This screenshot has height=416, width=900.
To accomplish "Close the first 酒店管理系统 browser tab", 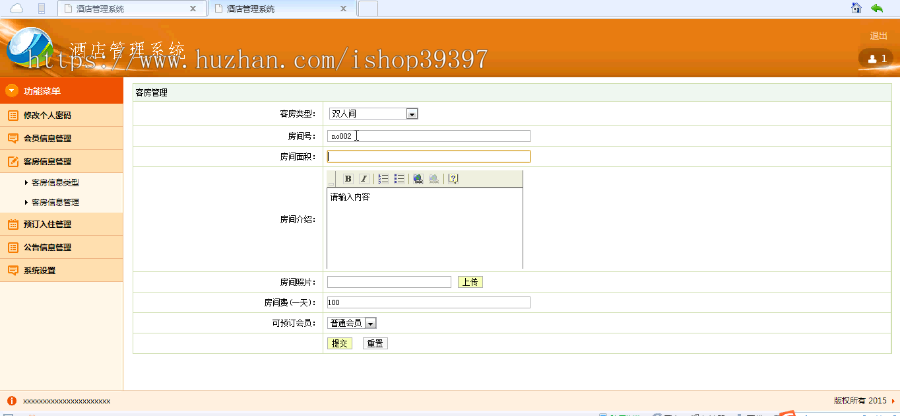I will 193,9.
